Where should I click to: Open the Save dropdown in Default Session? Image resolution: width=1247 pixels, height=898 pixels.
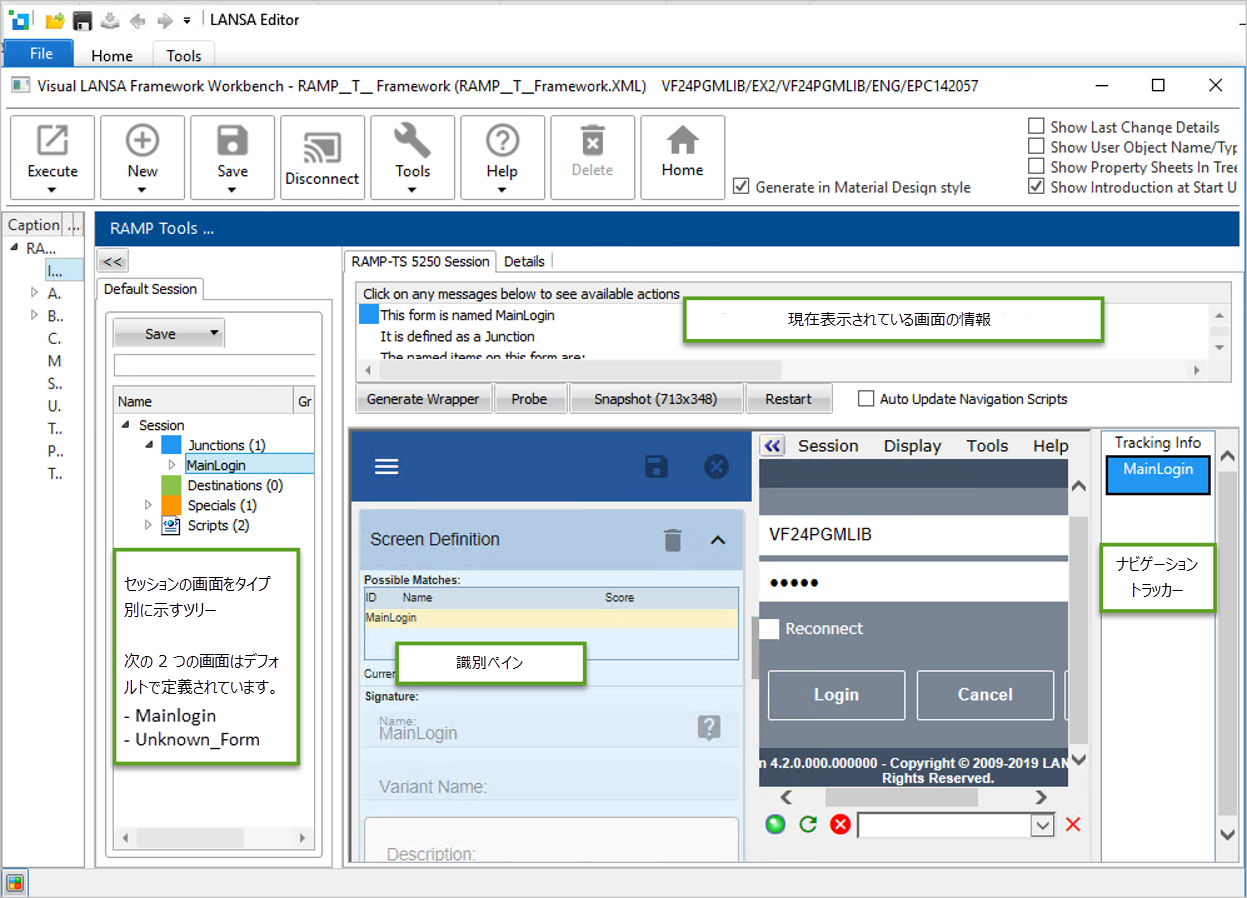point(213,334)
